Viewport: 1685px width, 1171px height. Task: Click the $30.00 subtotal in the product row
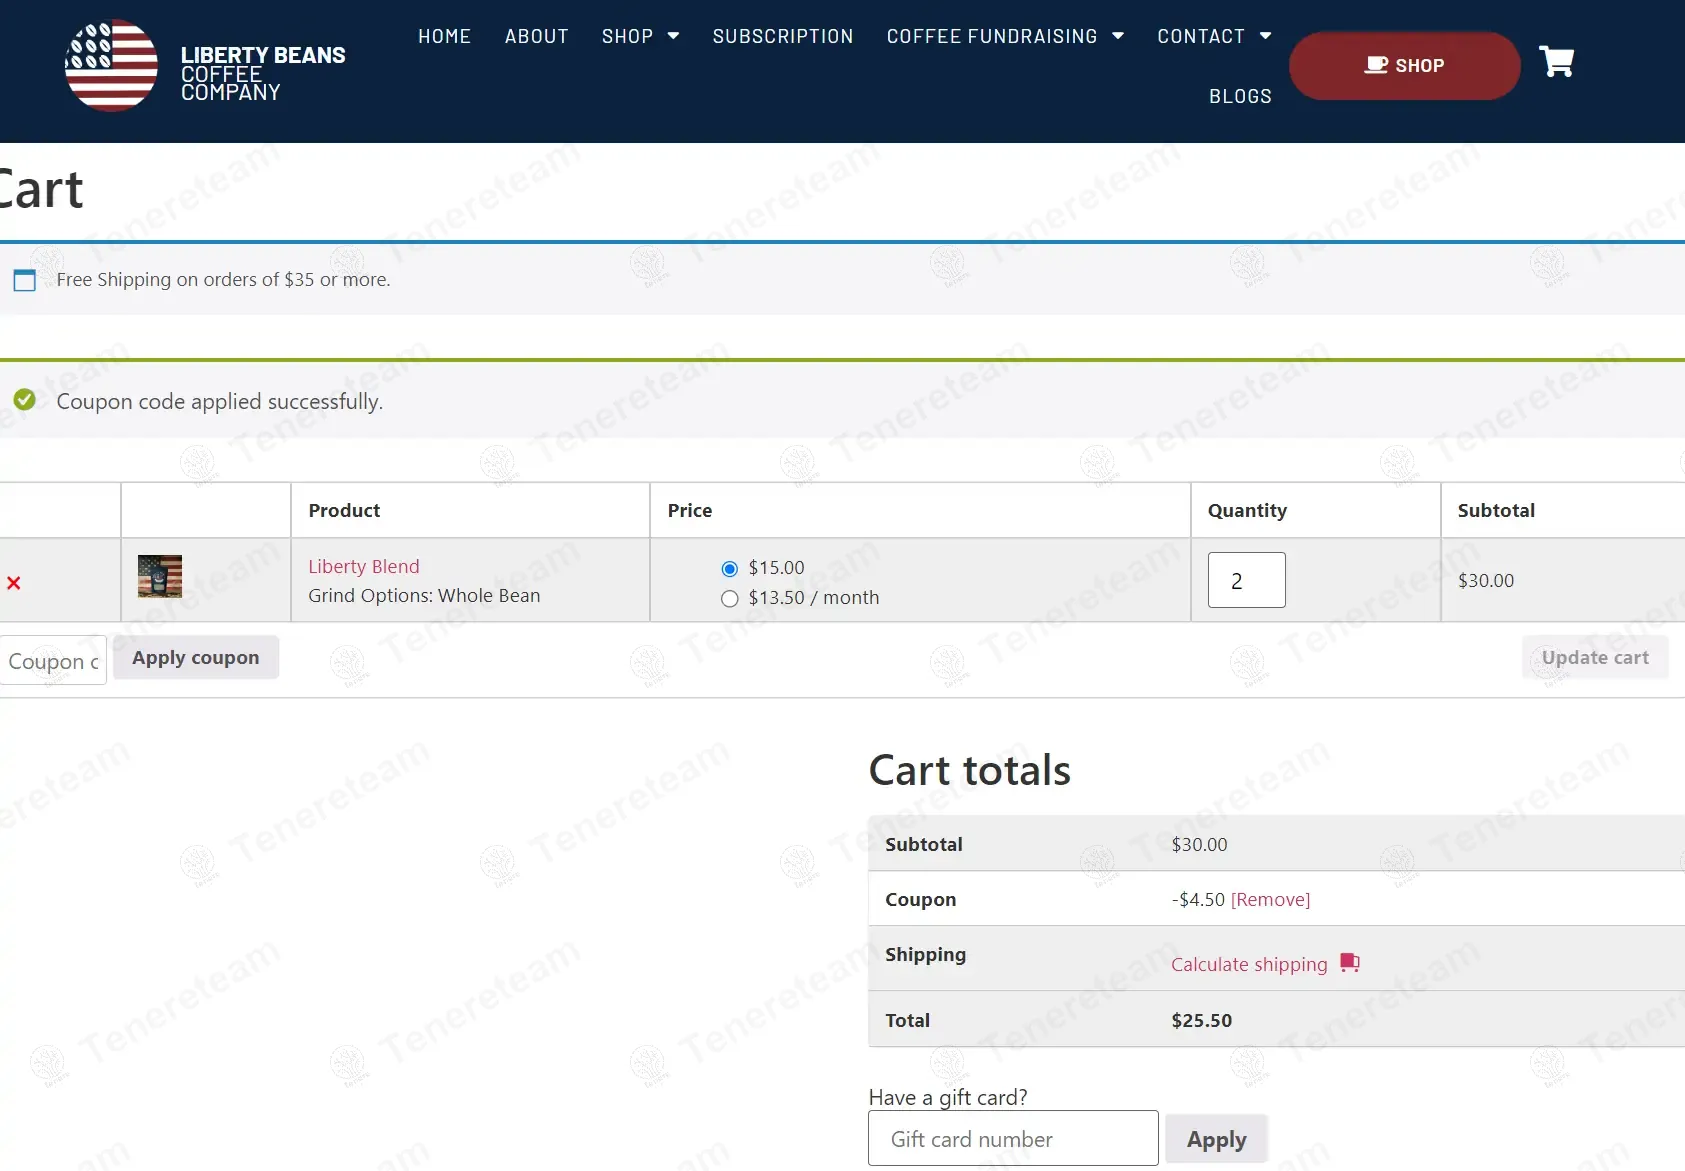(x=1486, y=580)
